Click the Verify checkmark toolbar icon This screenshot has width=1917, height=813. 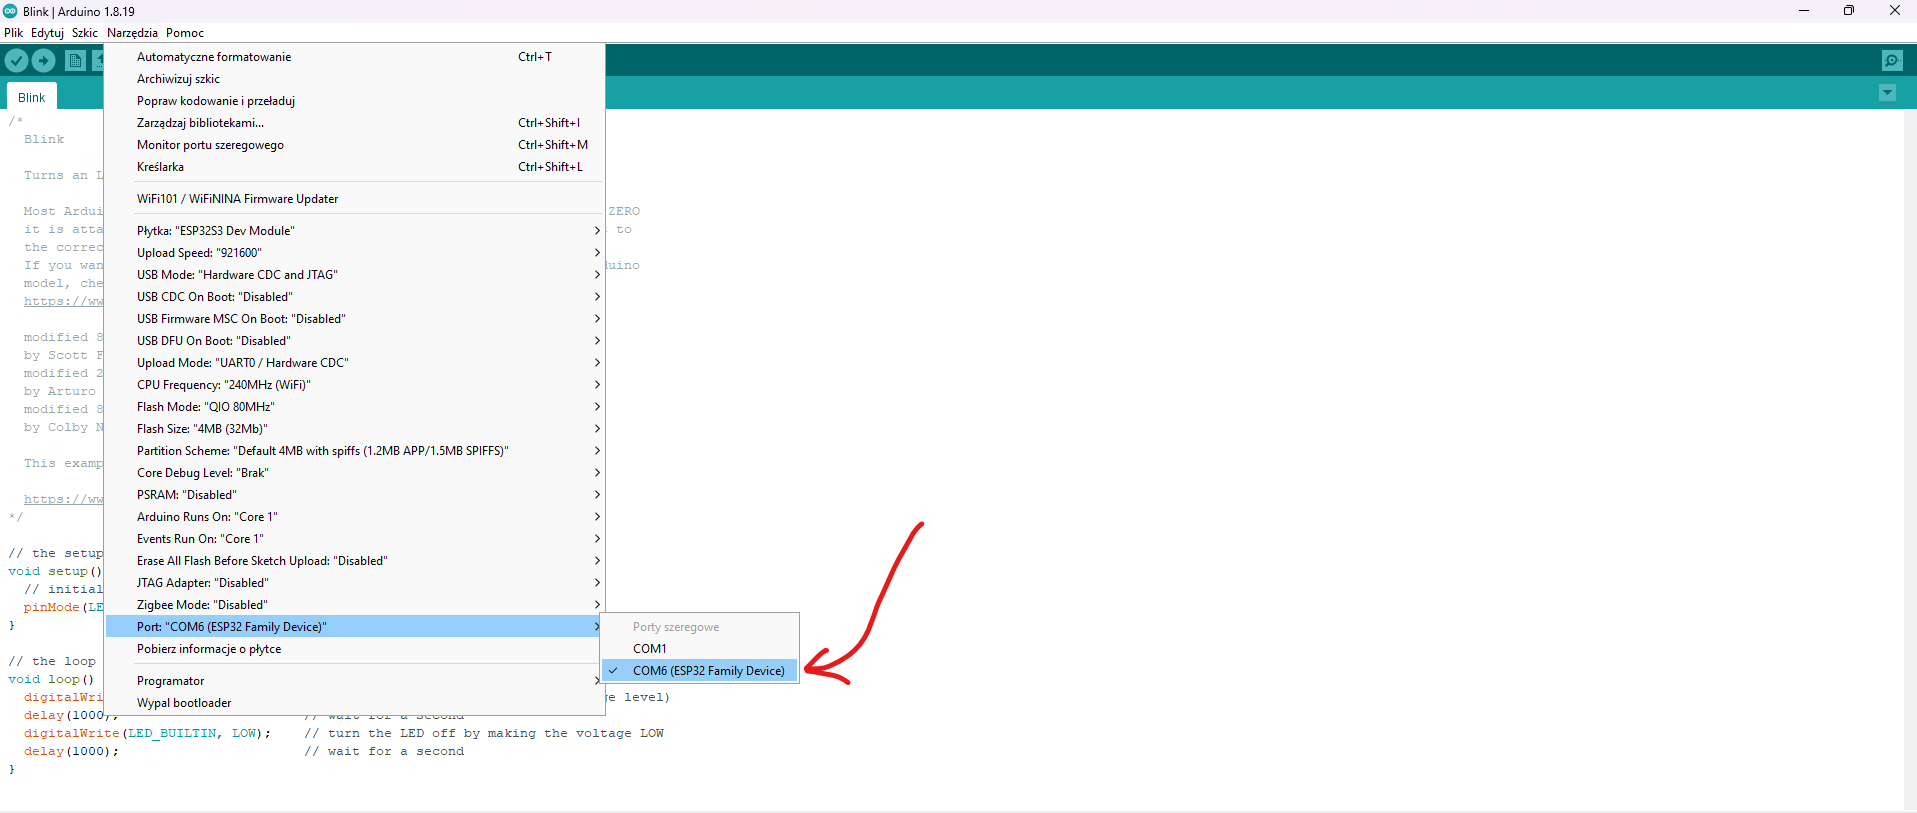click(x=16, y=60)
